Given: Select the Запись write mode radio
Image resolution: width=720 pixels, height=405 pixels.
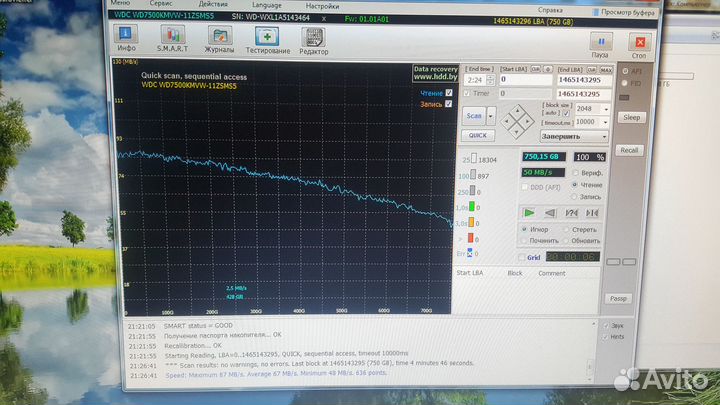Looking at the screenshot, I should click(x=572, y=196).
